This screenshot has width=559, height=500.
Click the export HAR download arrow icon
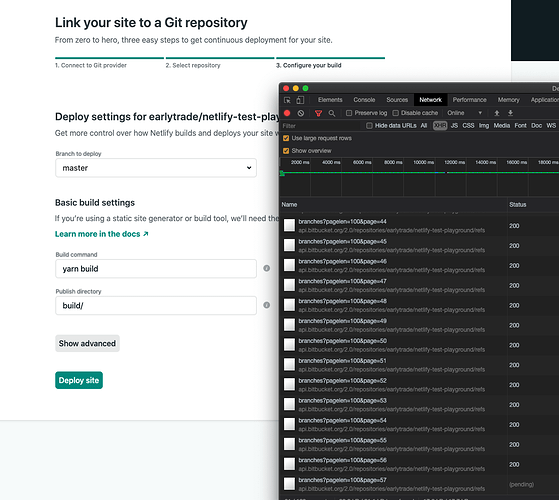(511, 113)
